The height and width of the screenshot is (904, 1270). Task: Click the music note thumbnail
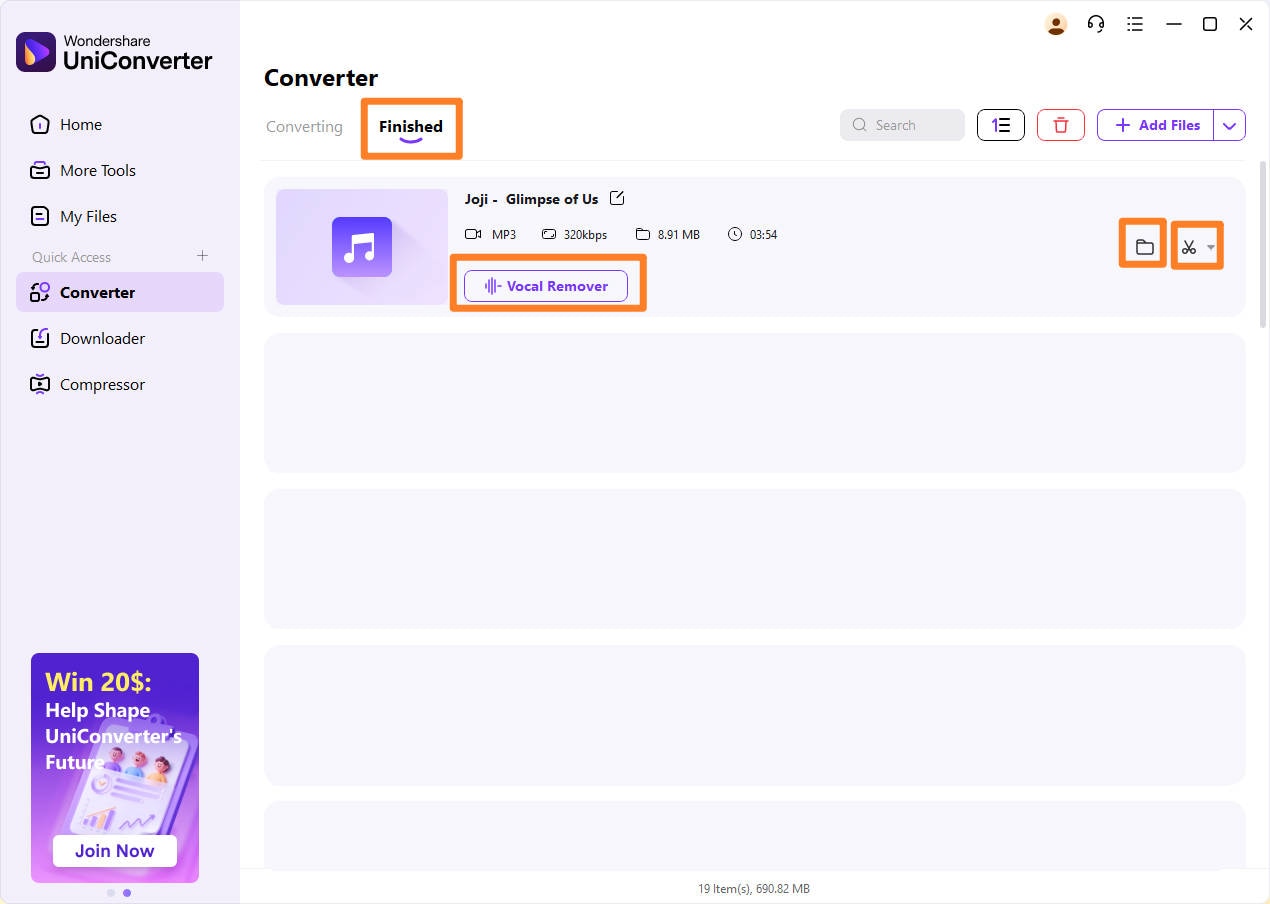point(362,247)
